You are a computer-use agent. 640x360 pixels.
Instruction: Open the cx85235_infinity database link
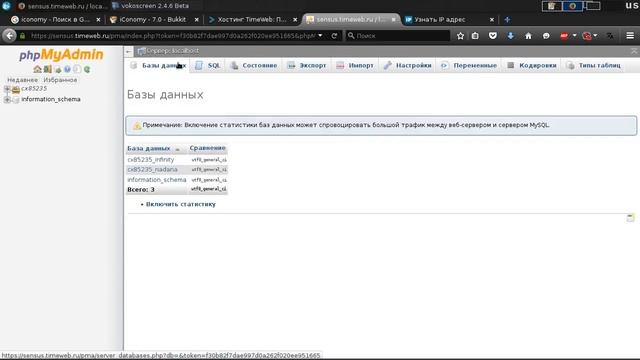click(151, 160)
